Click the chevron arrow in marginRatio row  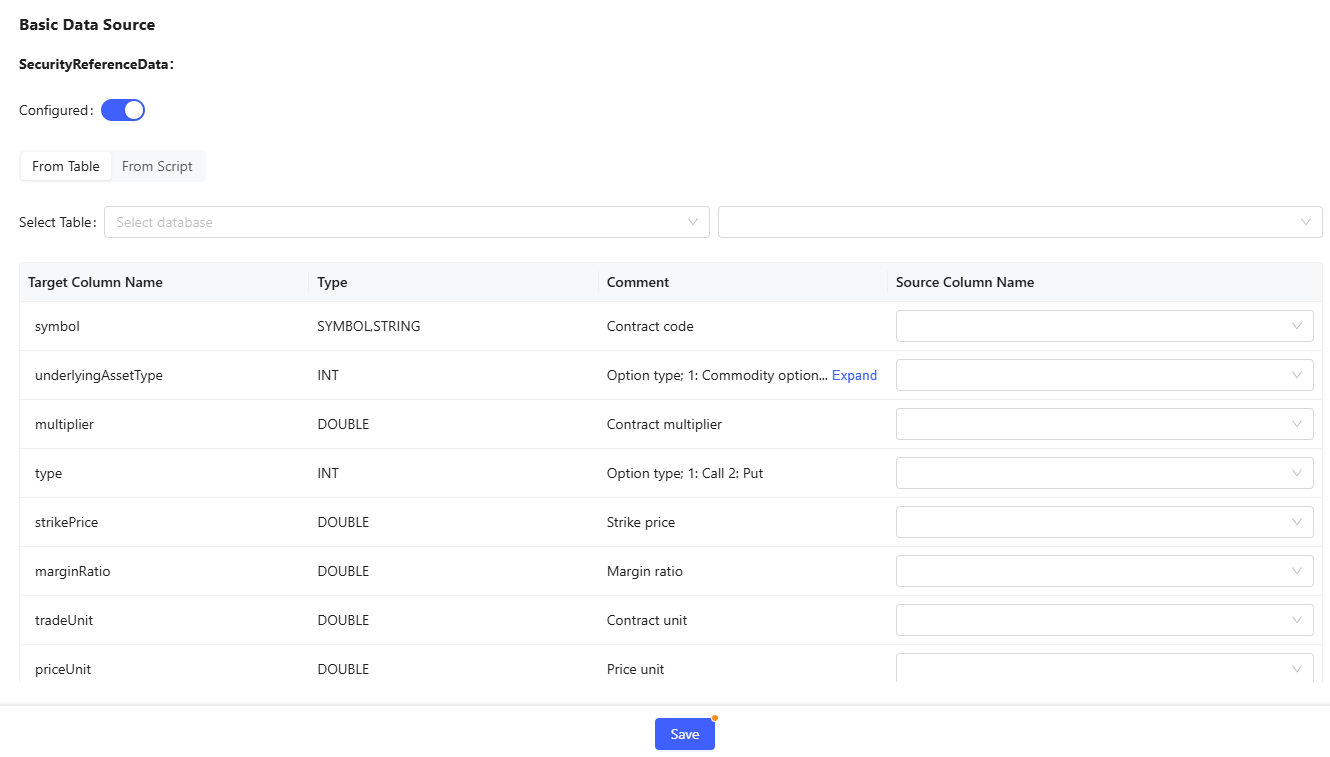[x=1297, y=571]
